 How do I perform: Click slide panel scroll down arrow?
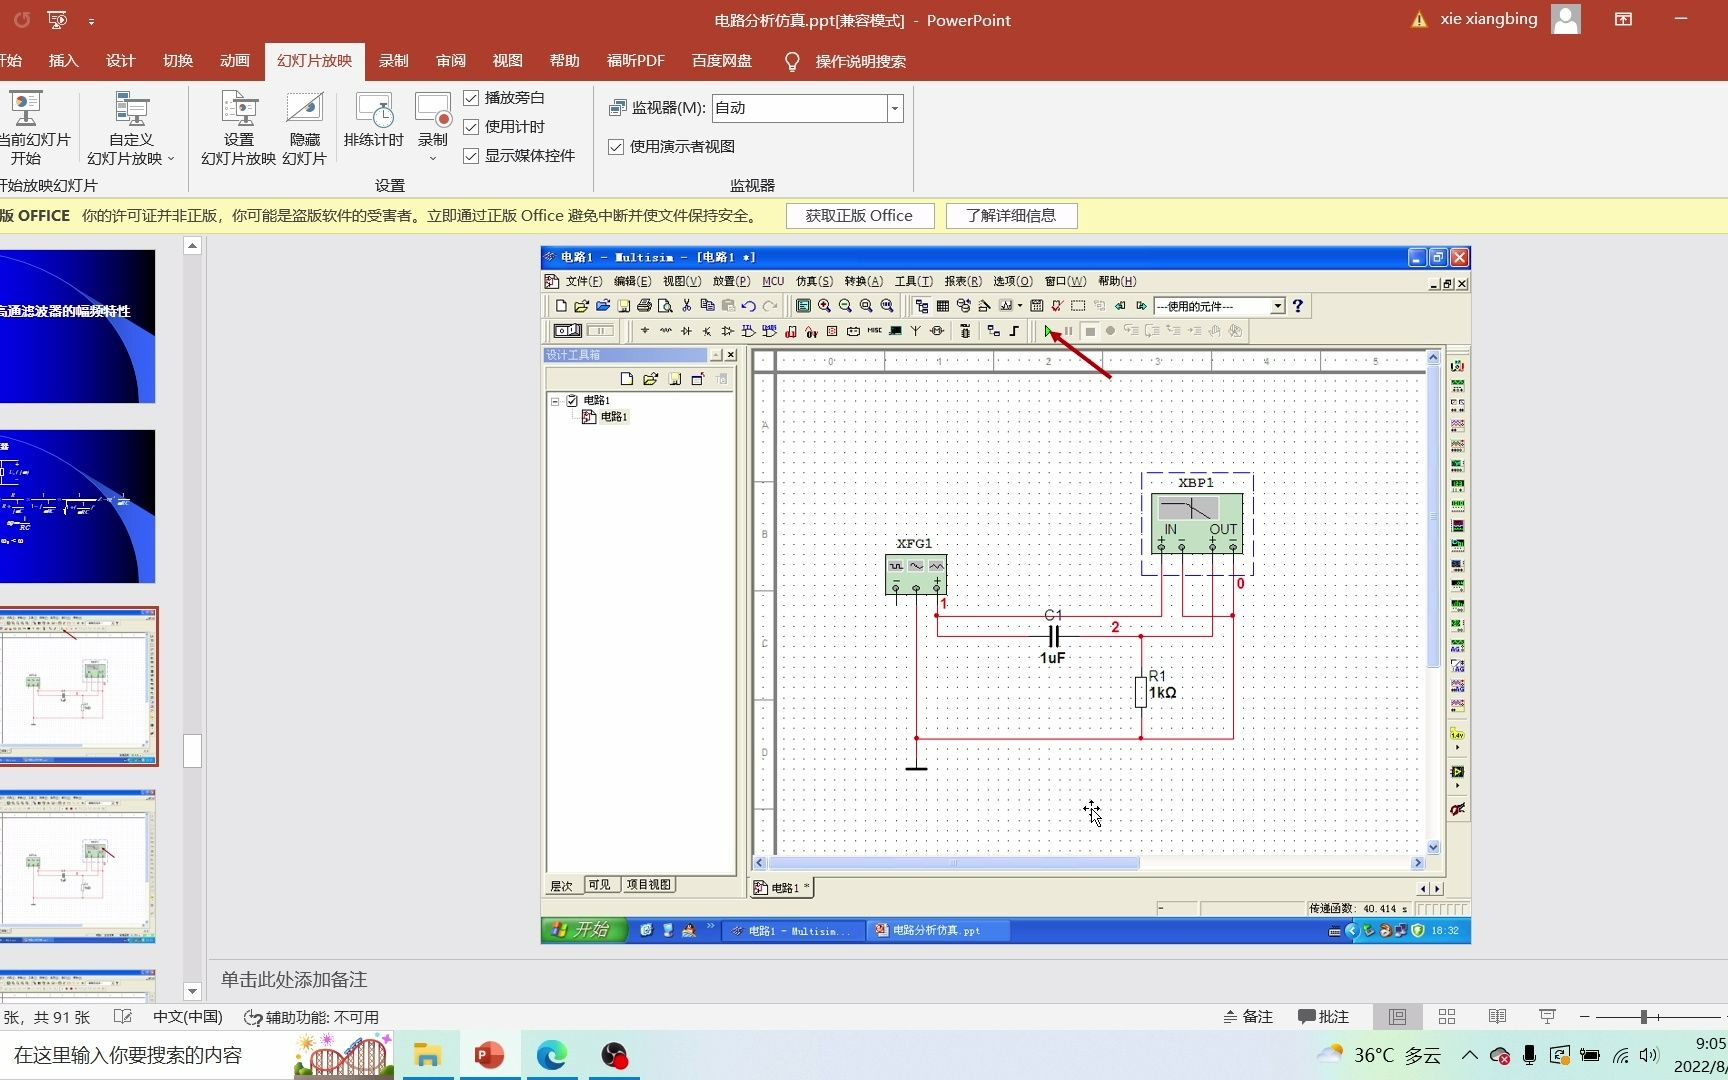193,991
